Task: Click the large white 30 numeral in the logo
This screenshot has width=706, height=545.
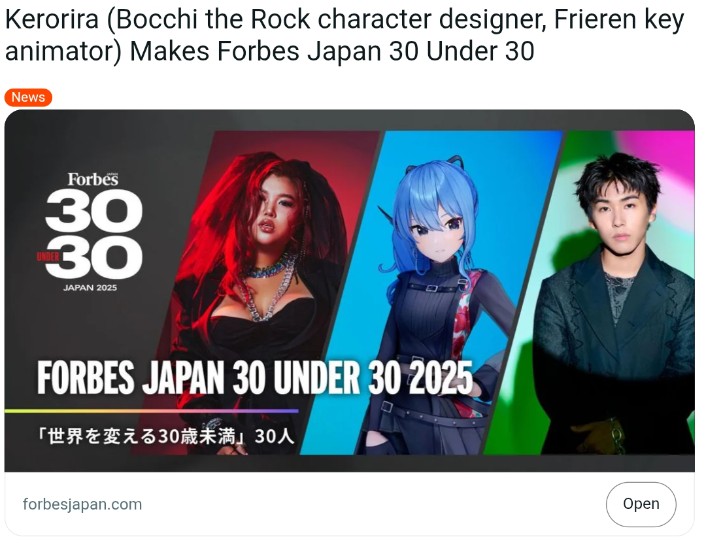Action: pyautogui.click(x=94, y=210)
